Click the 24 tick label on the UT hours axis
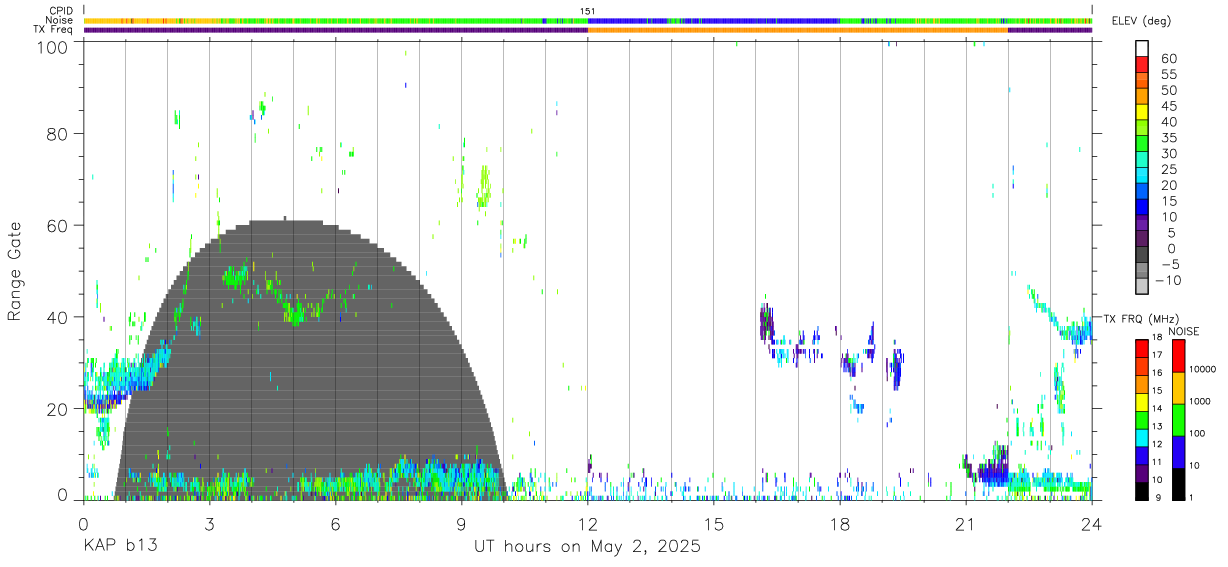The height and width of the screenshot is (567, 1228). pos(1092,523)
